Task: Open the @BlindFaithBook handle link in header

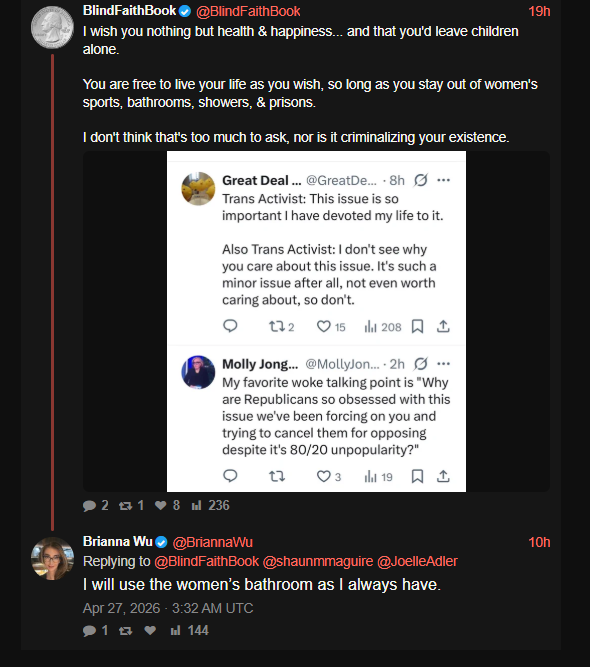Action: pos(248,11)
